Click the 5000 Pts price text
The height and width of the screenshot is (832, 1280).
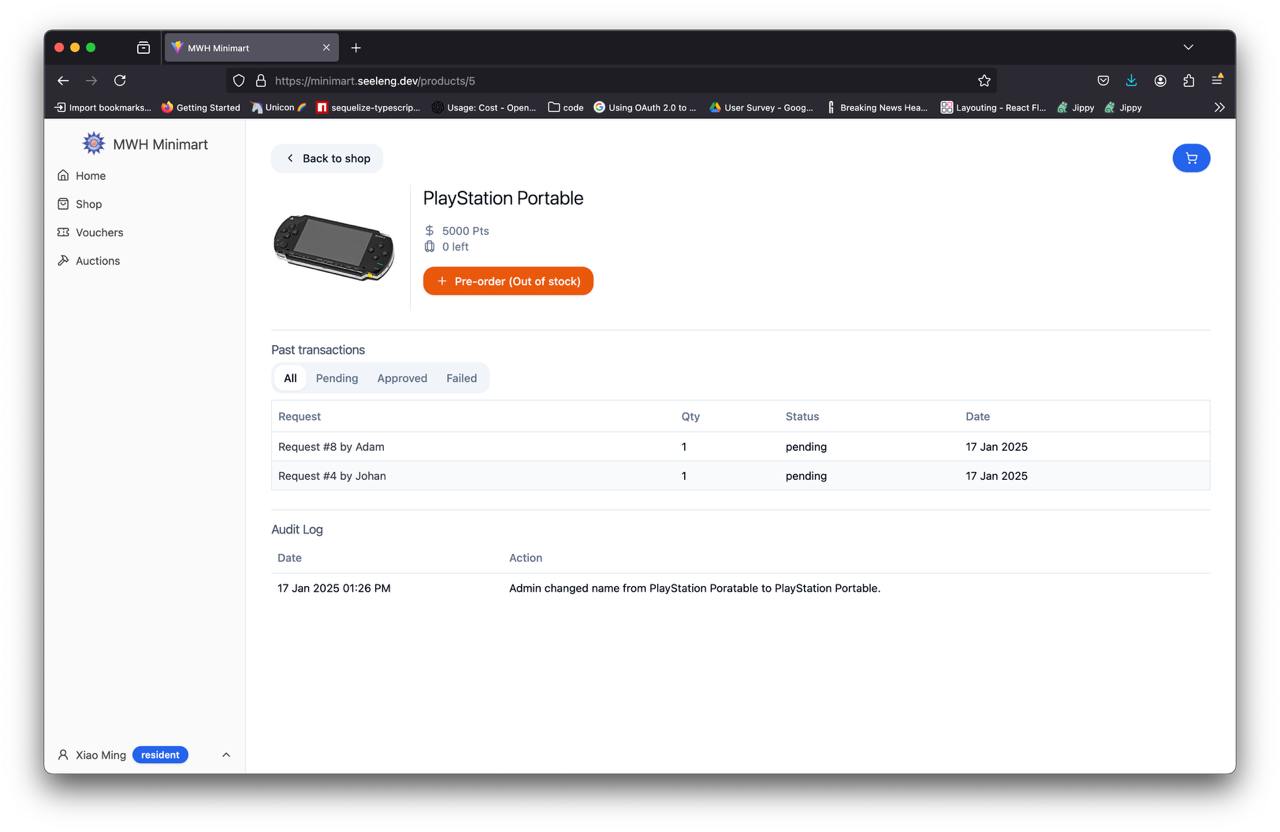pos(465,231)
